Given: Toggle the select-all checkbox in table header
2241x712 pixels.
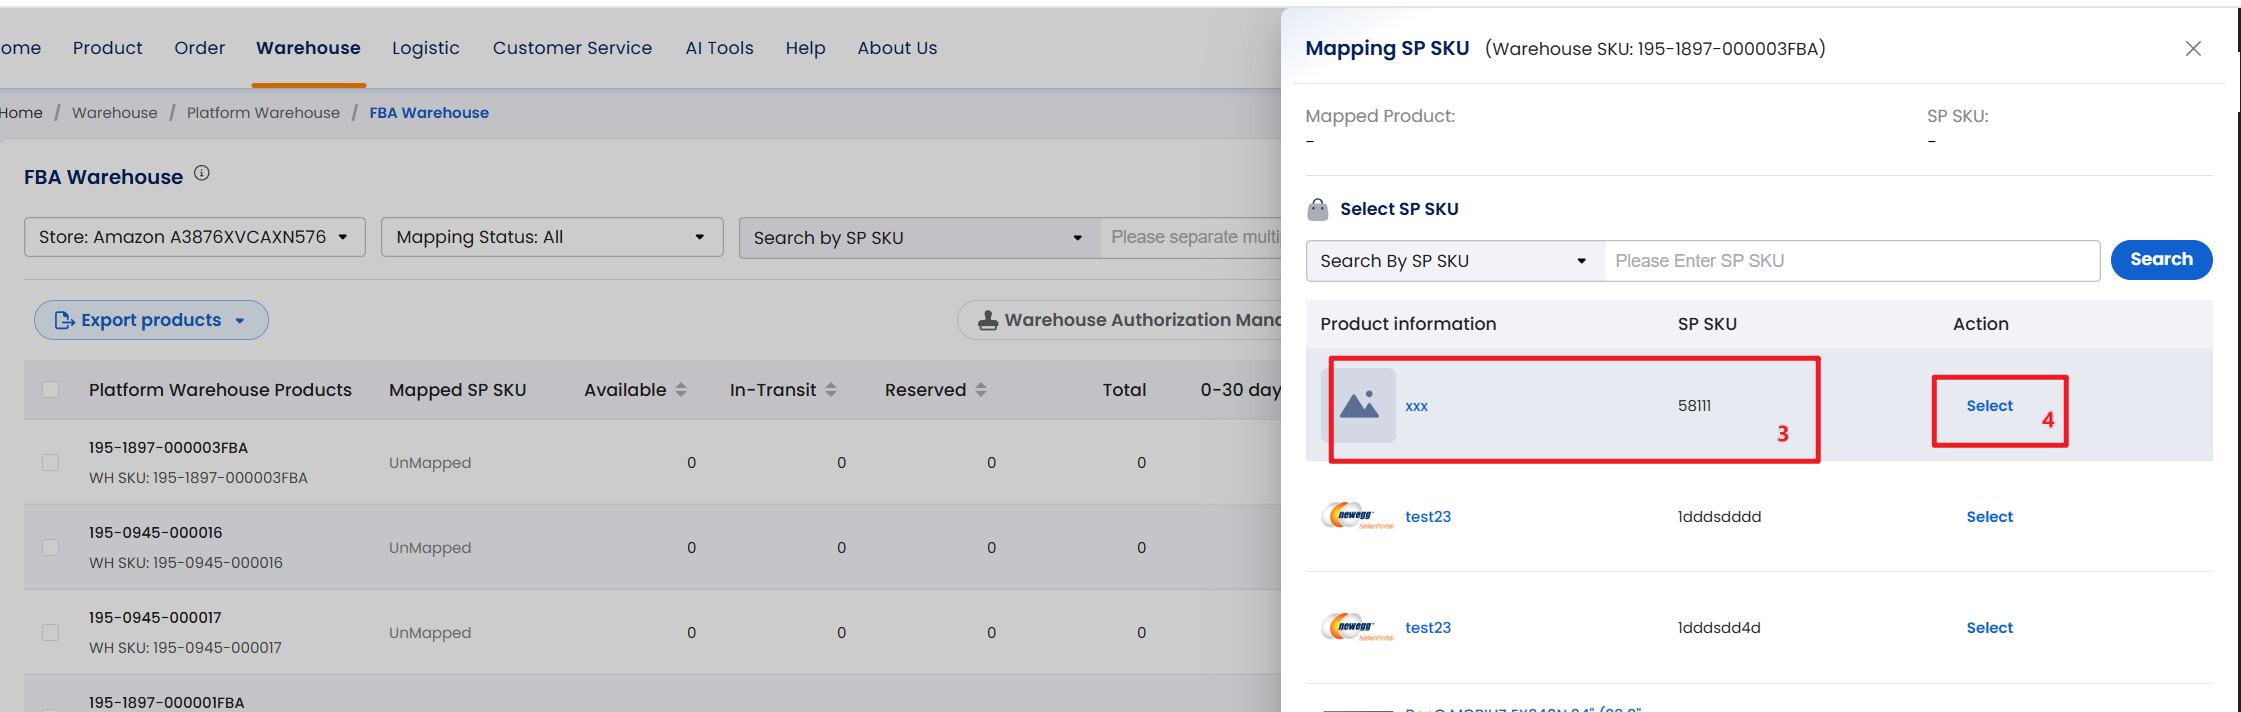Looking at the screenshot, I should coord(50,389).
